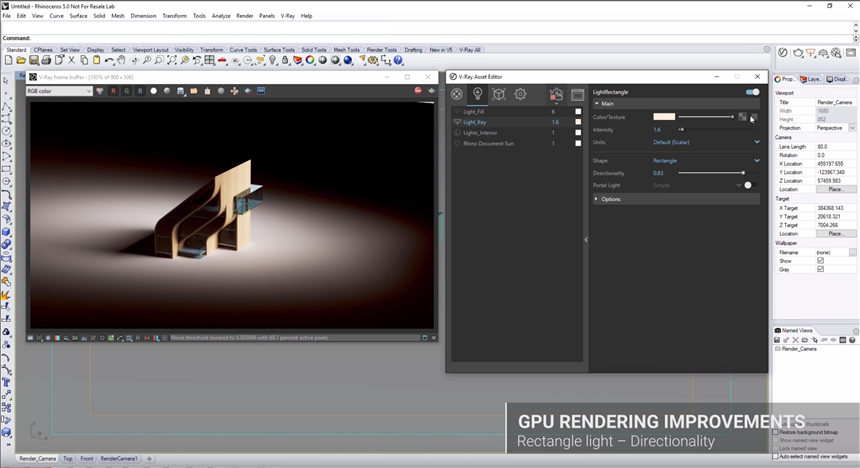Expand the Options section
The width and height of the screenshot is (860, 468).
click(x=610, y=199)
